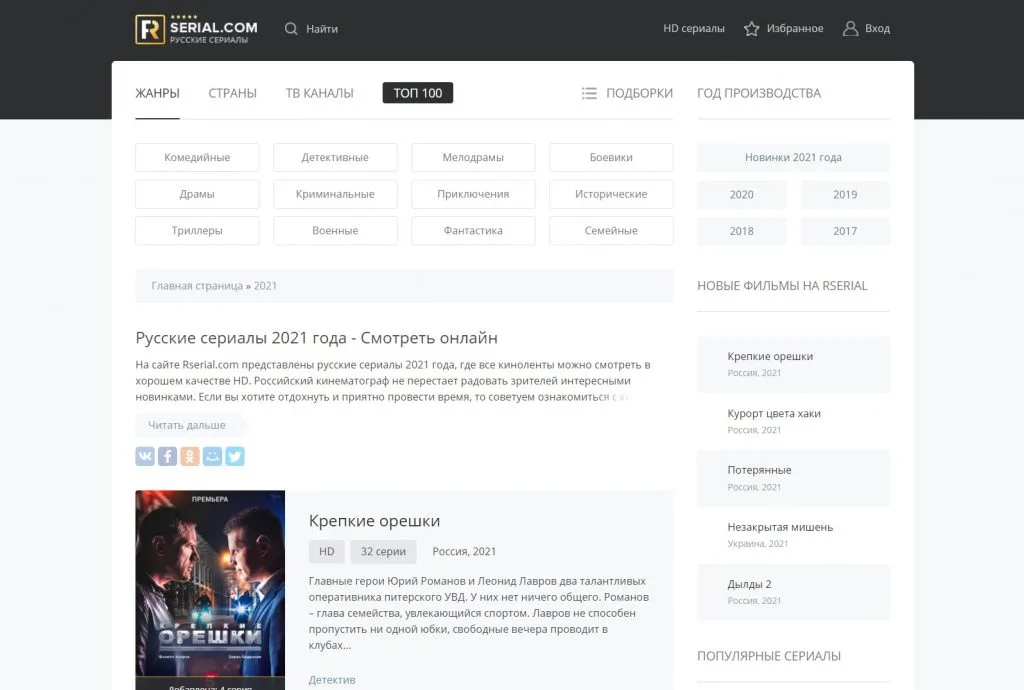Click the search magnifier icon
This screenshot has height=690, width=1024.
point(291,29)
